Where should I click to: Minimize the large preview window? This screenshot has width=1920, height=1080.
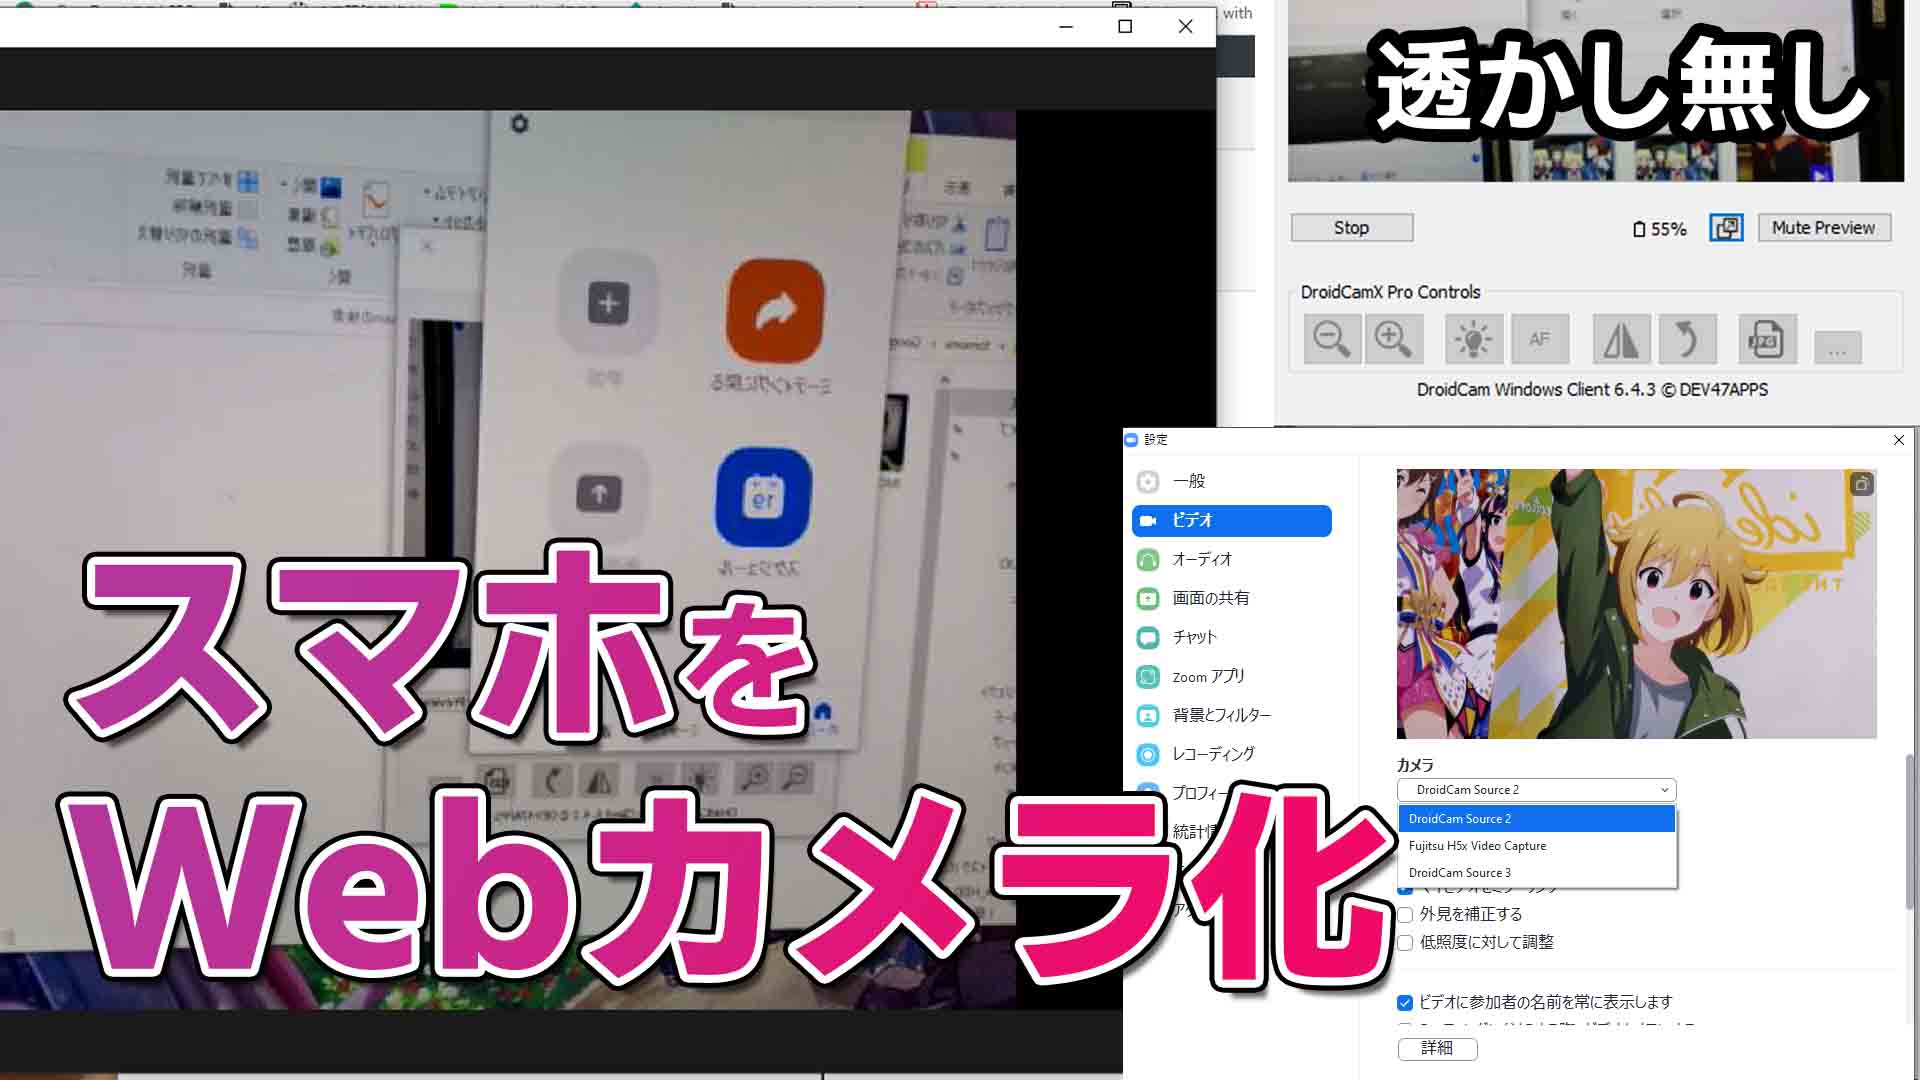pyautogui.click(x=1066, y=27)
